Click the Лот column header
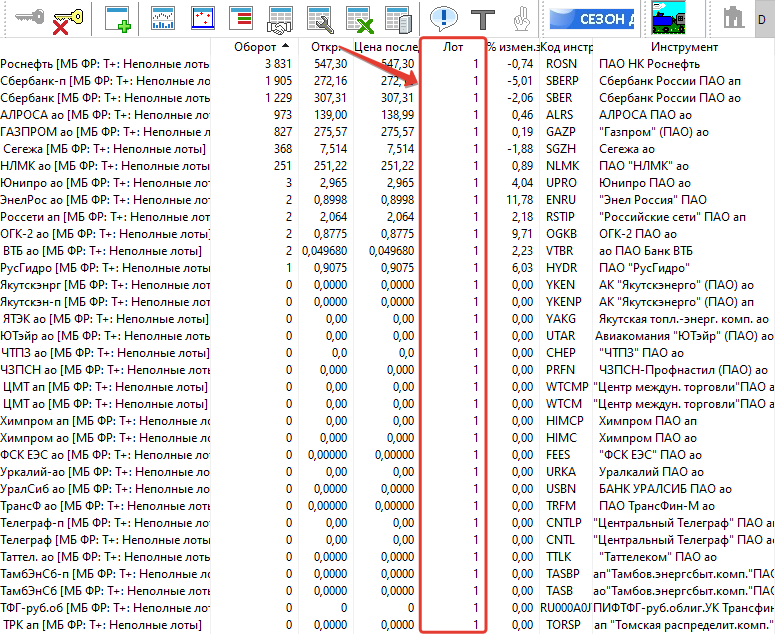This screenshot has height=634, width=775. 453,47
